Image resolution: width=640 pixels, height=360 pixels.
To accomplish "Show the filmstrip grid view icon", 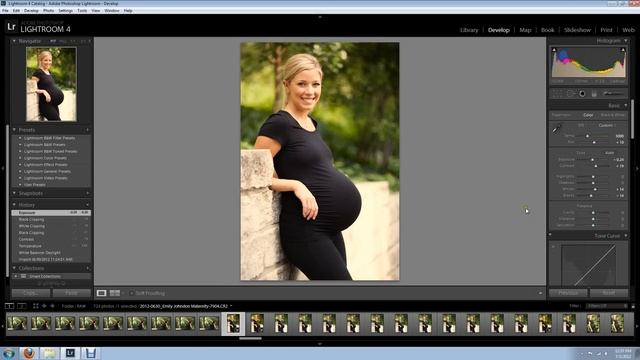I will click(36, 306).
